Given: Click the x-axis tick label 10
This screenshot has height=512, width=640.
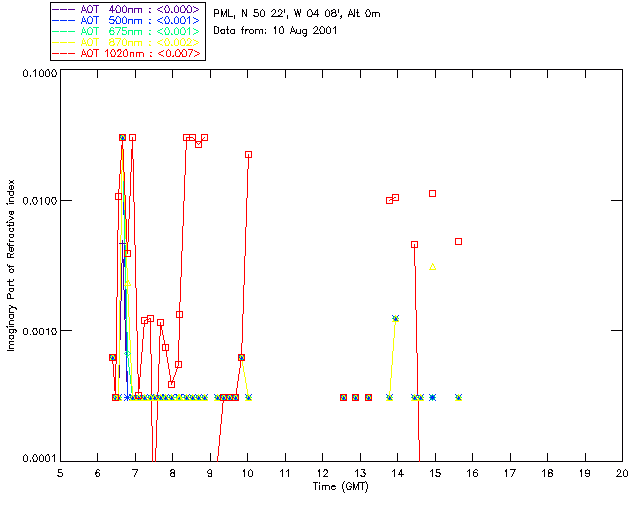Looking at the screenshot, I should (x=247, y=473).
